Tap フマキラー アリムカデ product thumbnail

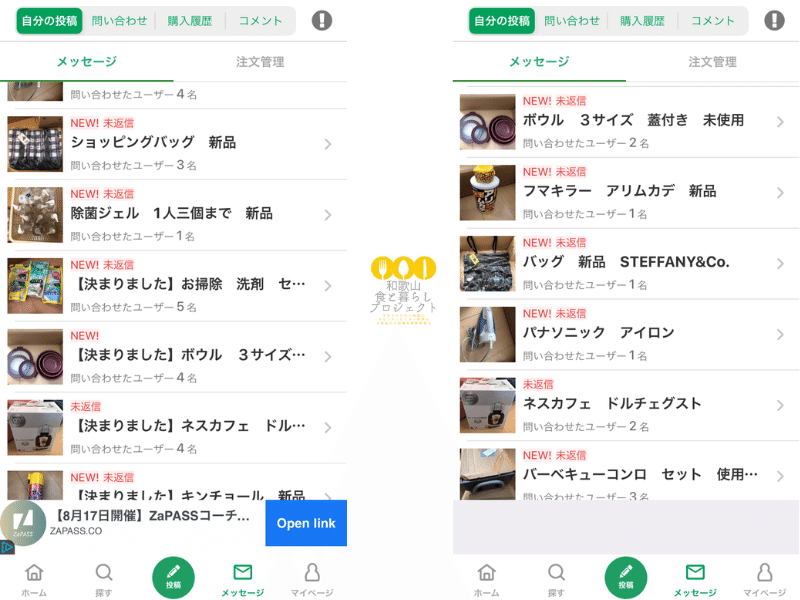coord(487,192)
